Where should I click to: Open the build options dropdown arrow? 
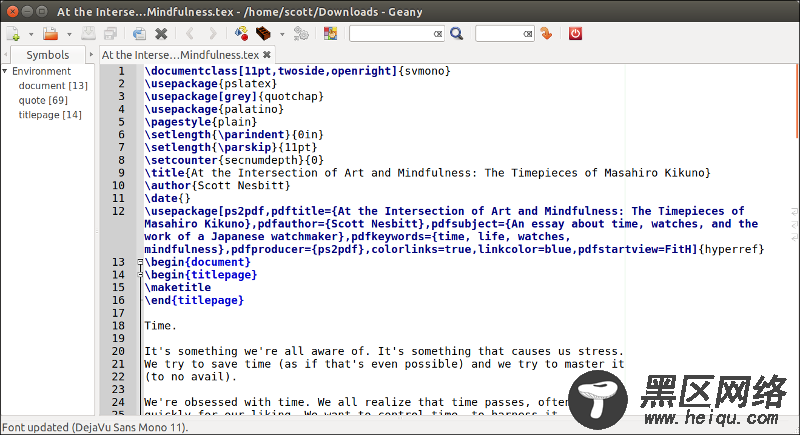282,35
